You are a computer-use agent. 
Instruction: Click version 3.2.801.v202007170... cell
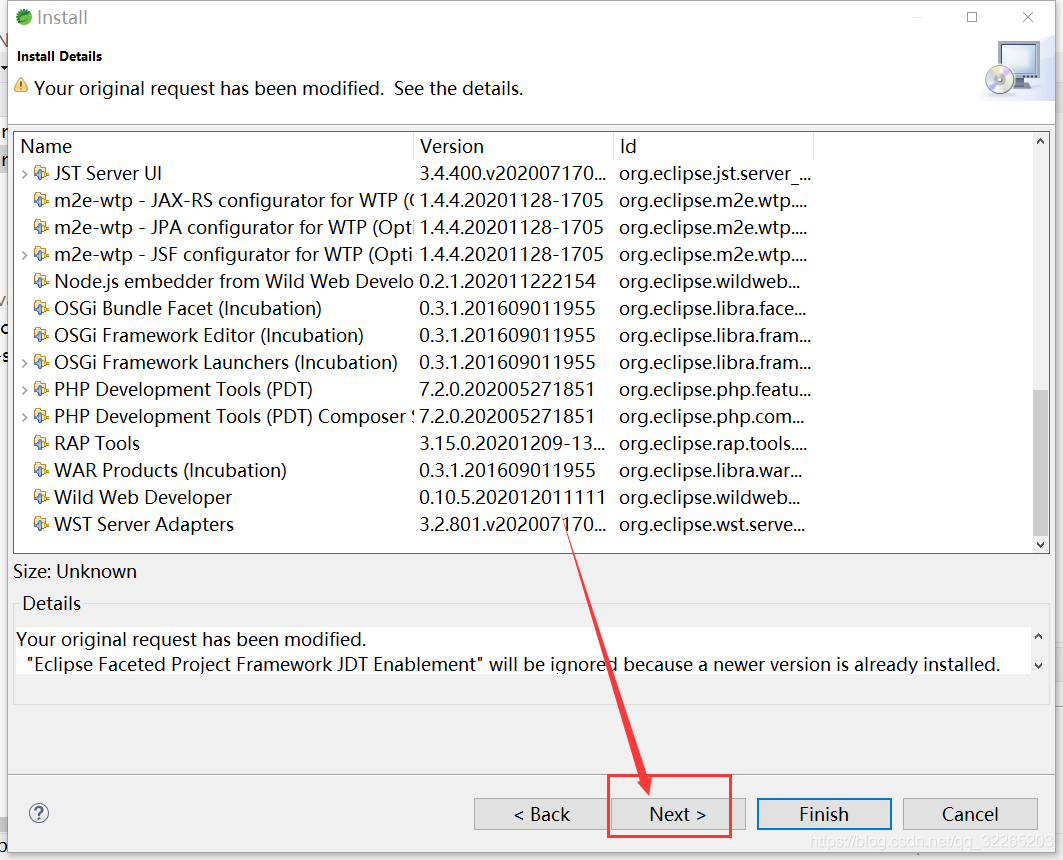pos(513,525)
